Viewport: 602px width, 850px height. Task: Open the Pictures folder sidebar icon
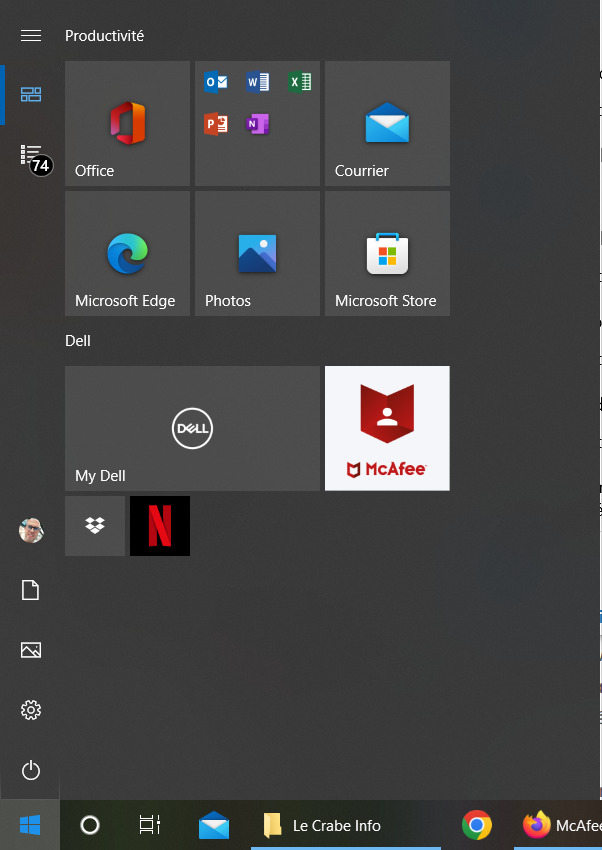(x=31, y=649)
